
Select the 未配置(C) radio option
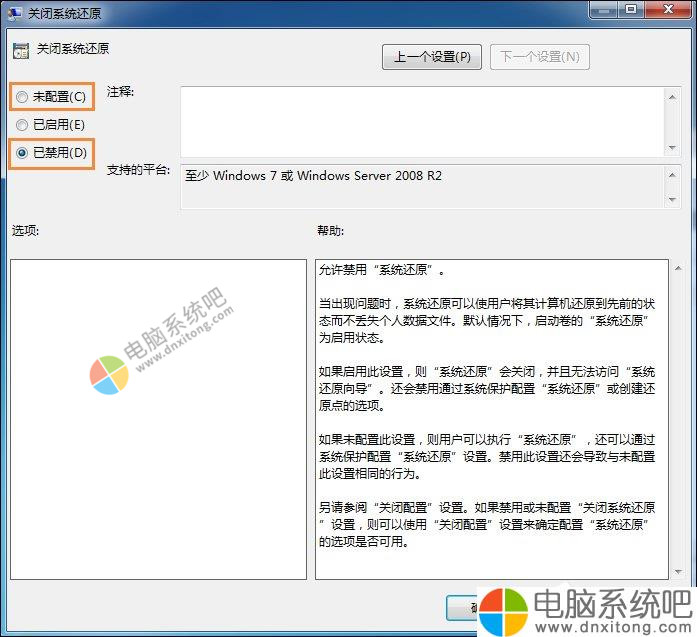point(23,97)
